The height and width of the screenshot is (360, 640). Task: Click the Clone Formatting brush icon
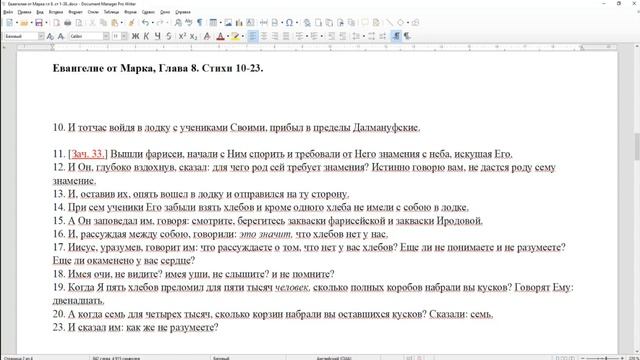coord(131,23)
